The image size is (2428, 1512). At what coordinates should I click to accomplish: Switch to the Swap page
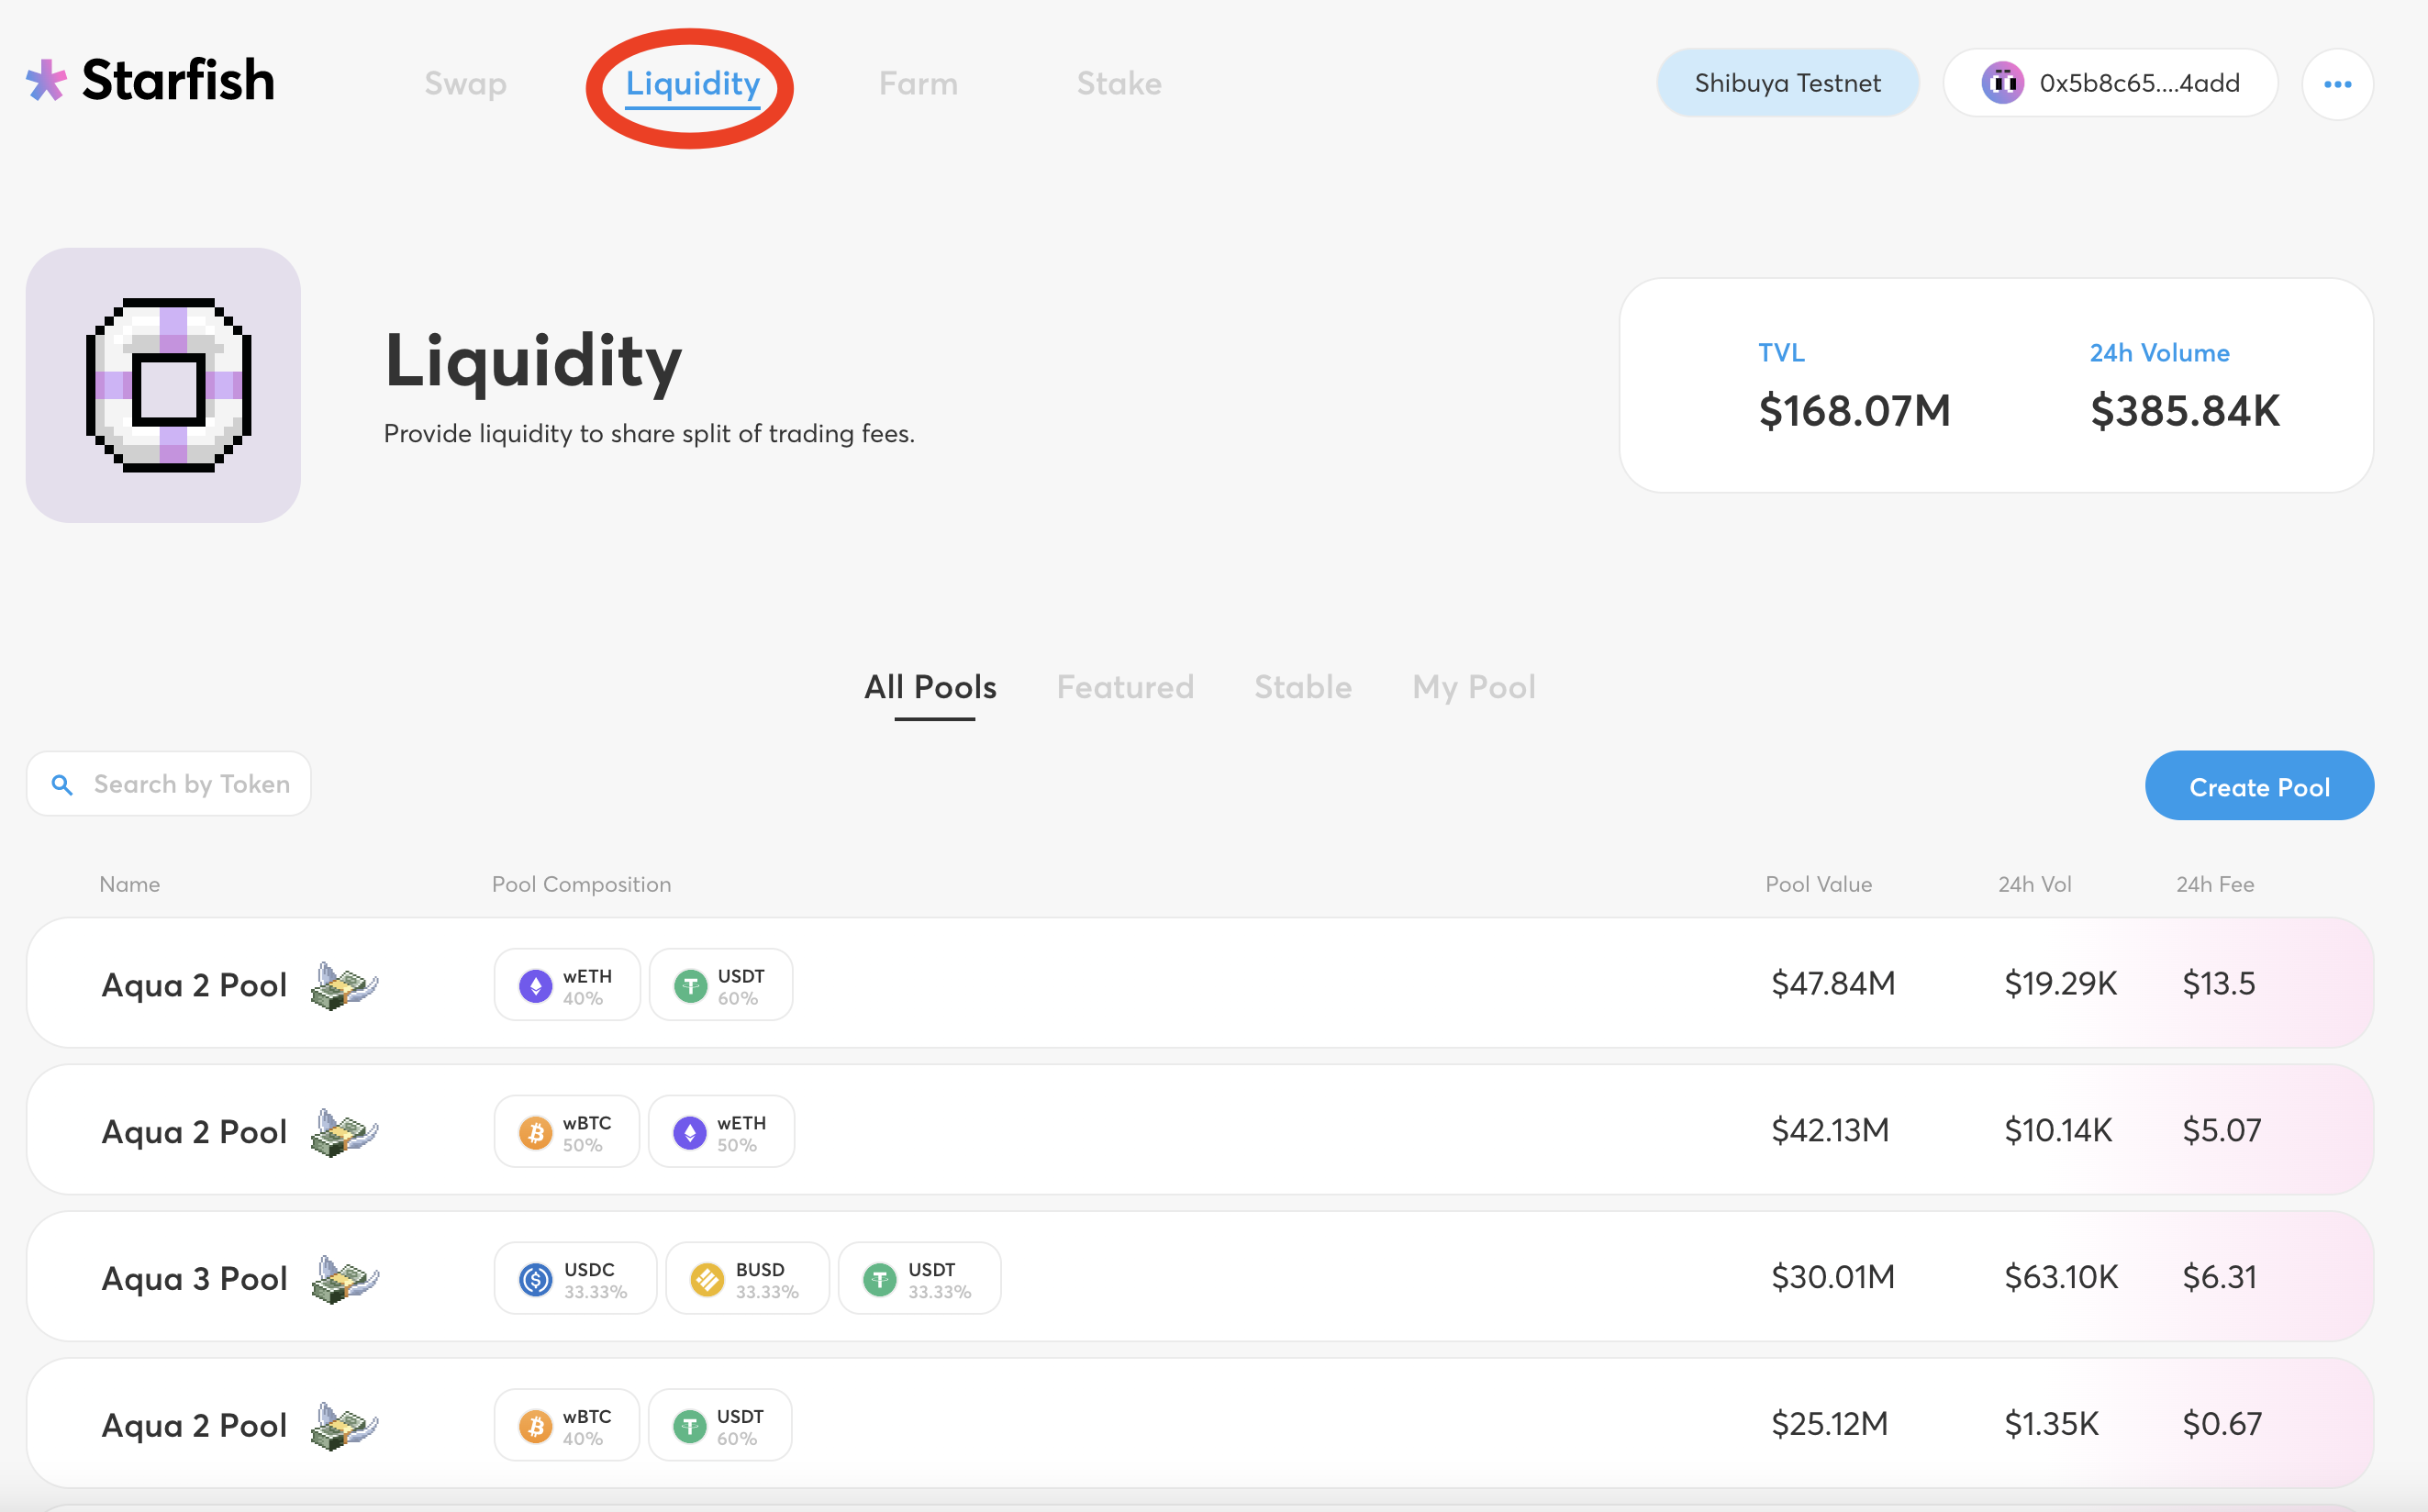(x=465, y=83)
